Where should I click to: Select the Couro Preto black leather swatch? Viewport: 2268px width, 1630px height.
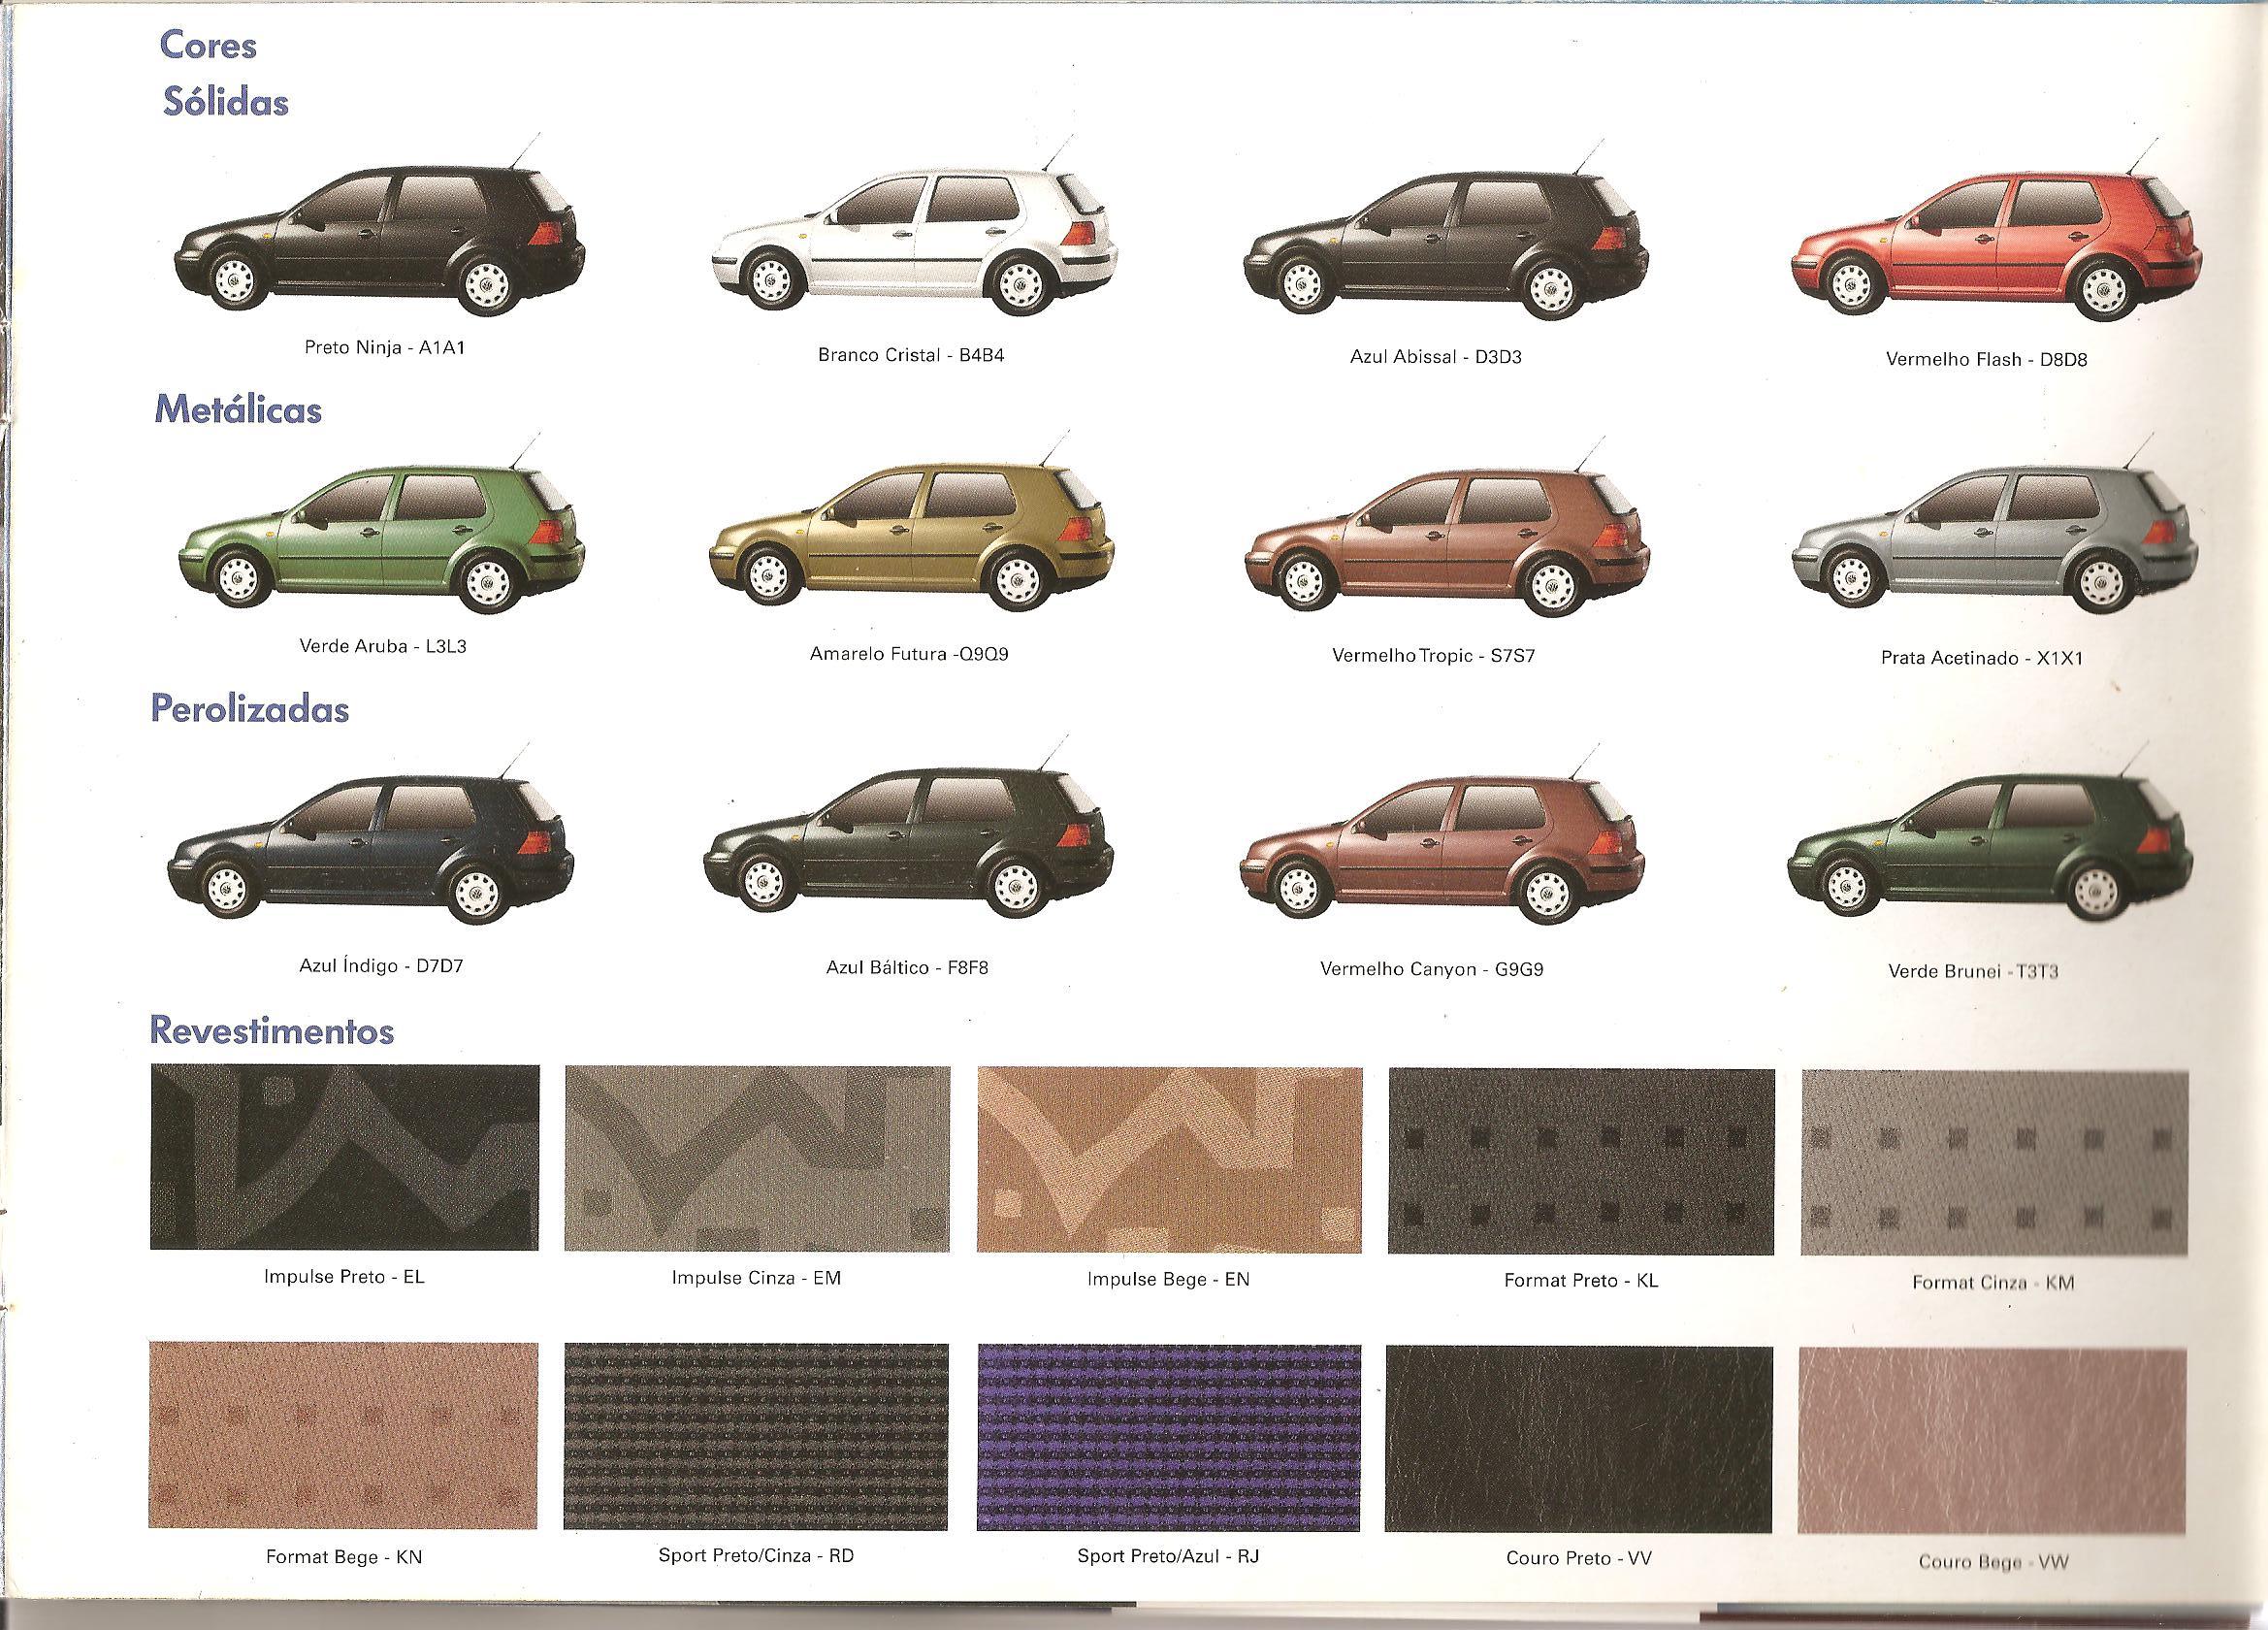pyautogui.click(x=1578, y=1440)
